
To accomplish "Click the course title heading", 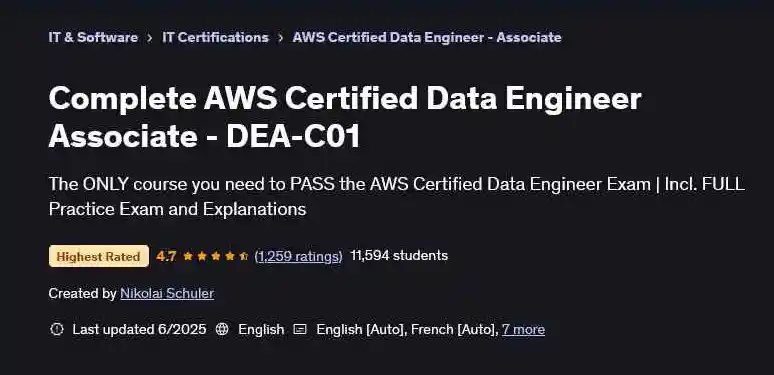I will 345,117.
